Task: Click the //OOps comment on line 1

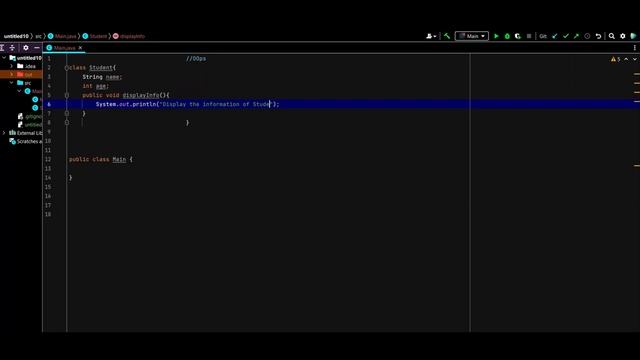Action: pyautogui.click(x=196, y=59)
